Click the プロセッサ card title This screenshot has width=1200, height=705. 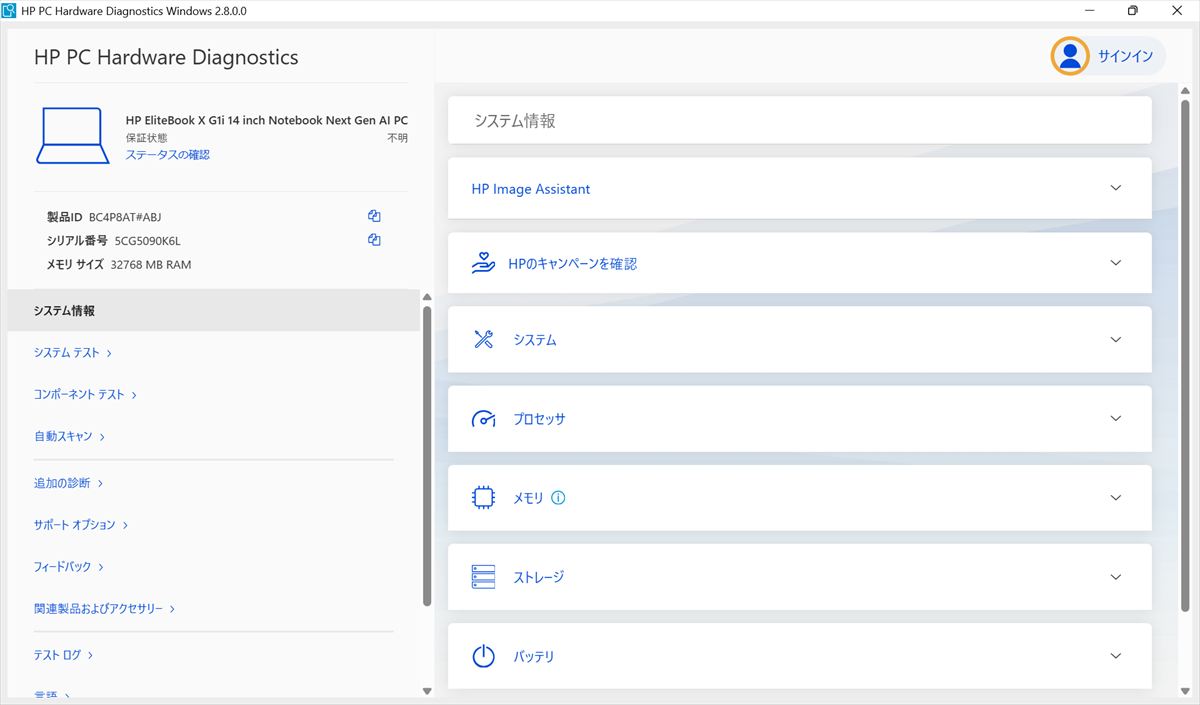click(539, 419)
